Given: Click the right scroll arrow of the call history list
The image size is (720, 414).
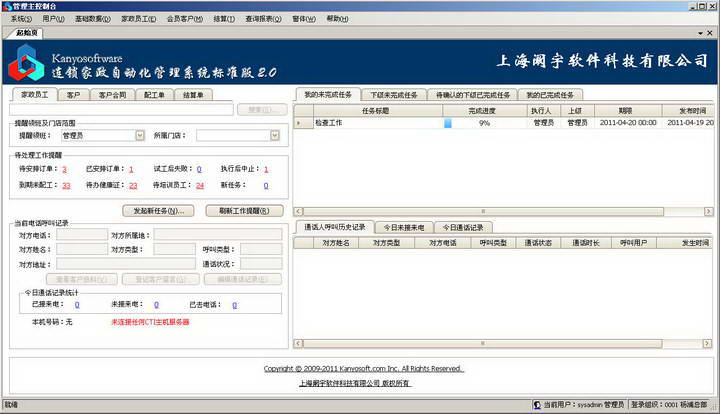Looking at the screenshot, I should click(x=707, y=343).
